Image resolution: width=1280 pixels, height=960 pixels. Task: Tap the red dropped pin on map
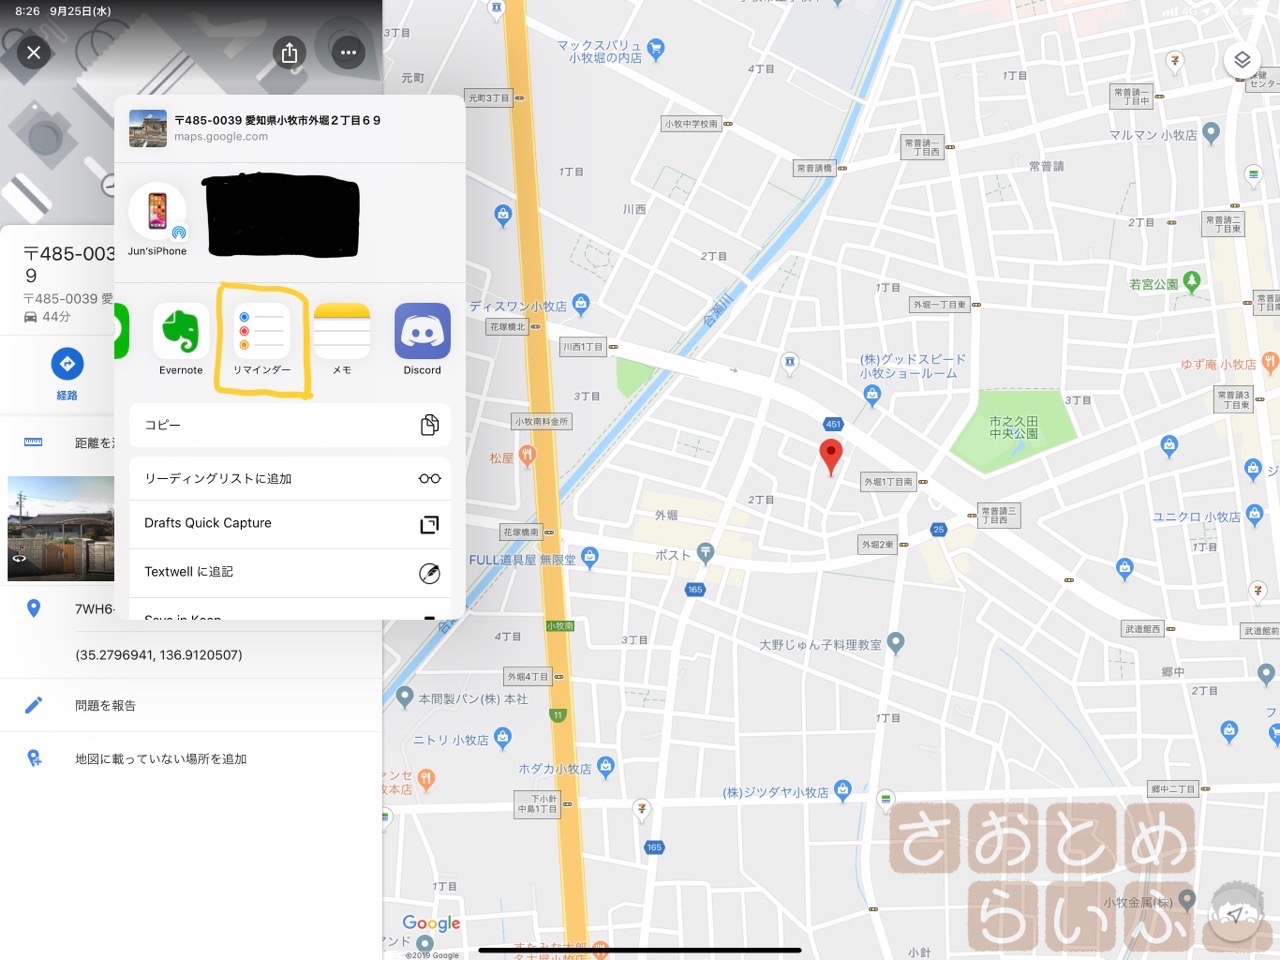(831, 456)
